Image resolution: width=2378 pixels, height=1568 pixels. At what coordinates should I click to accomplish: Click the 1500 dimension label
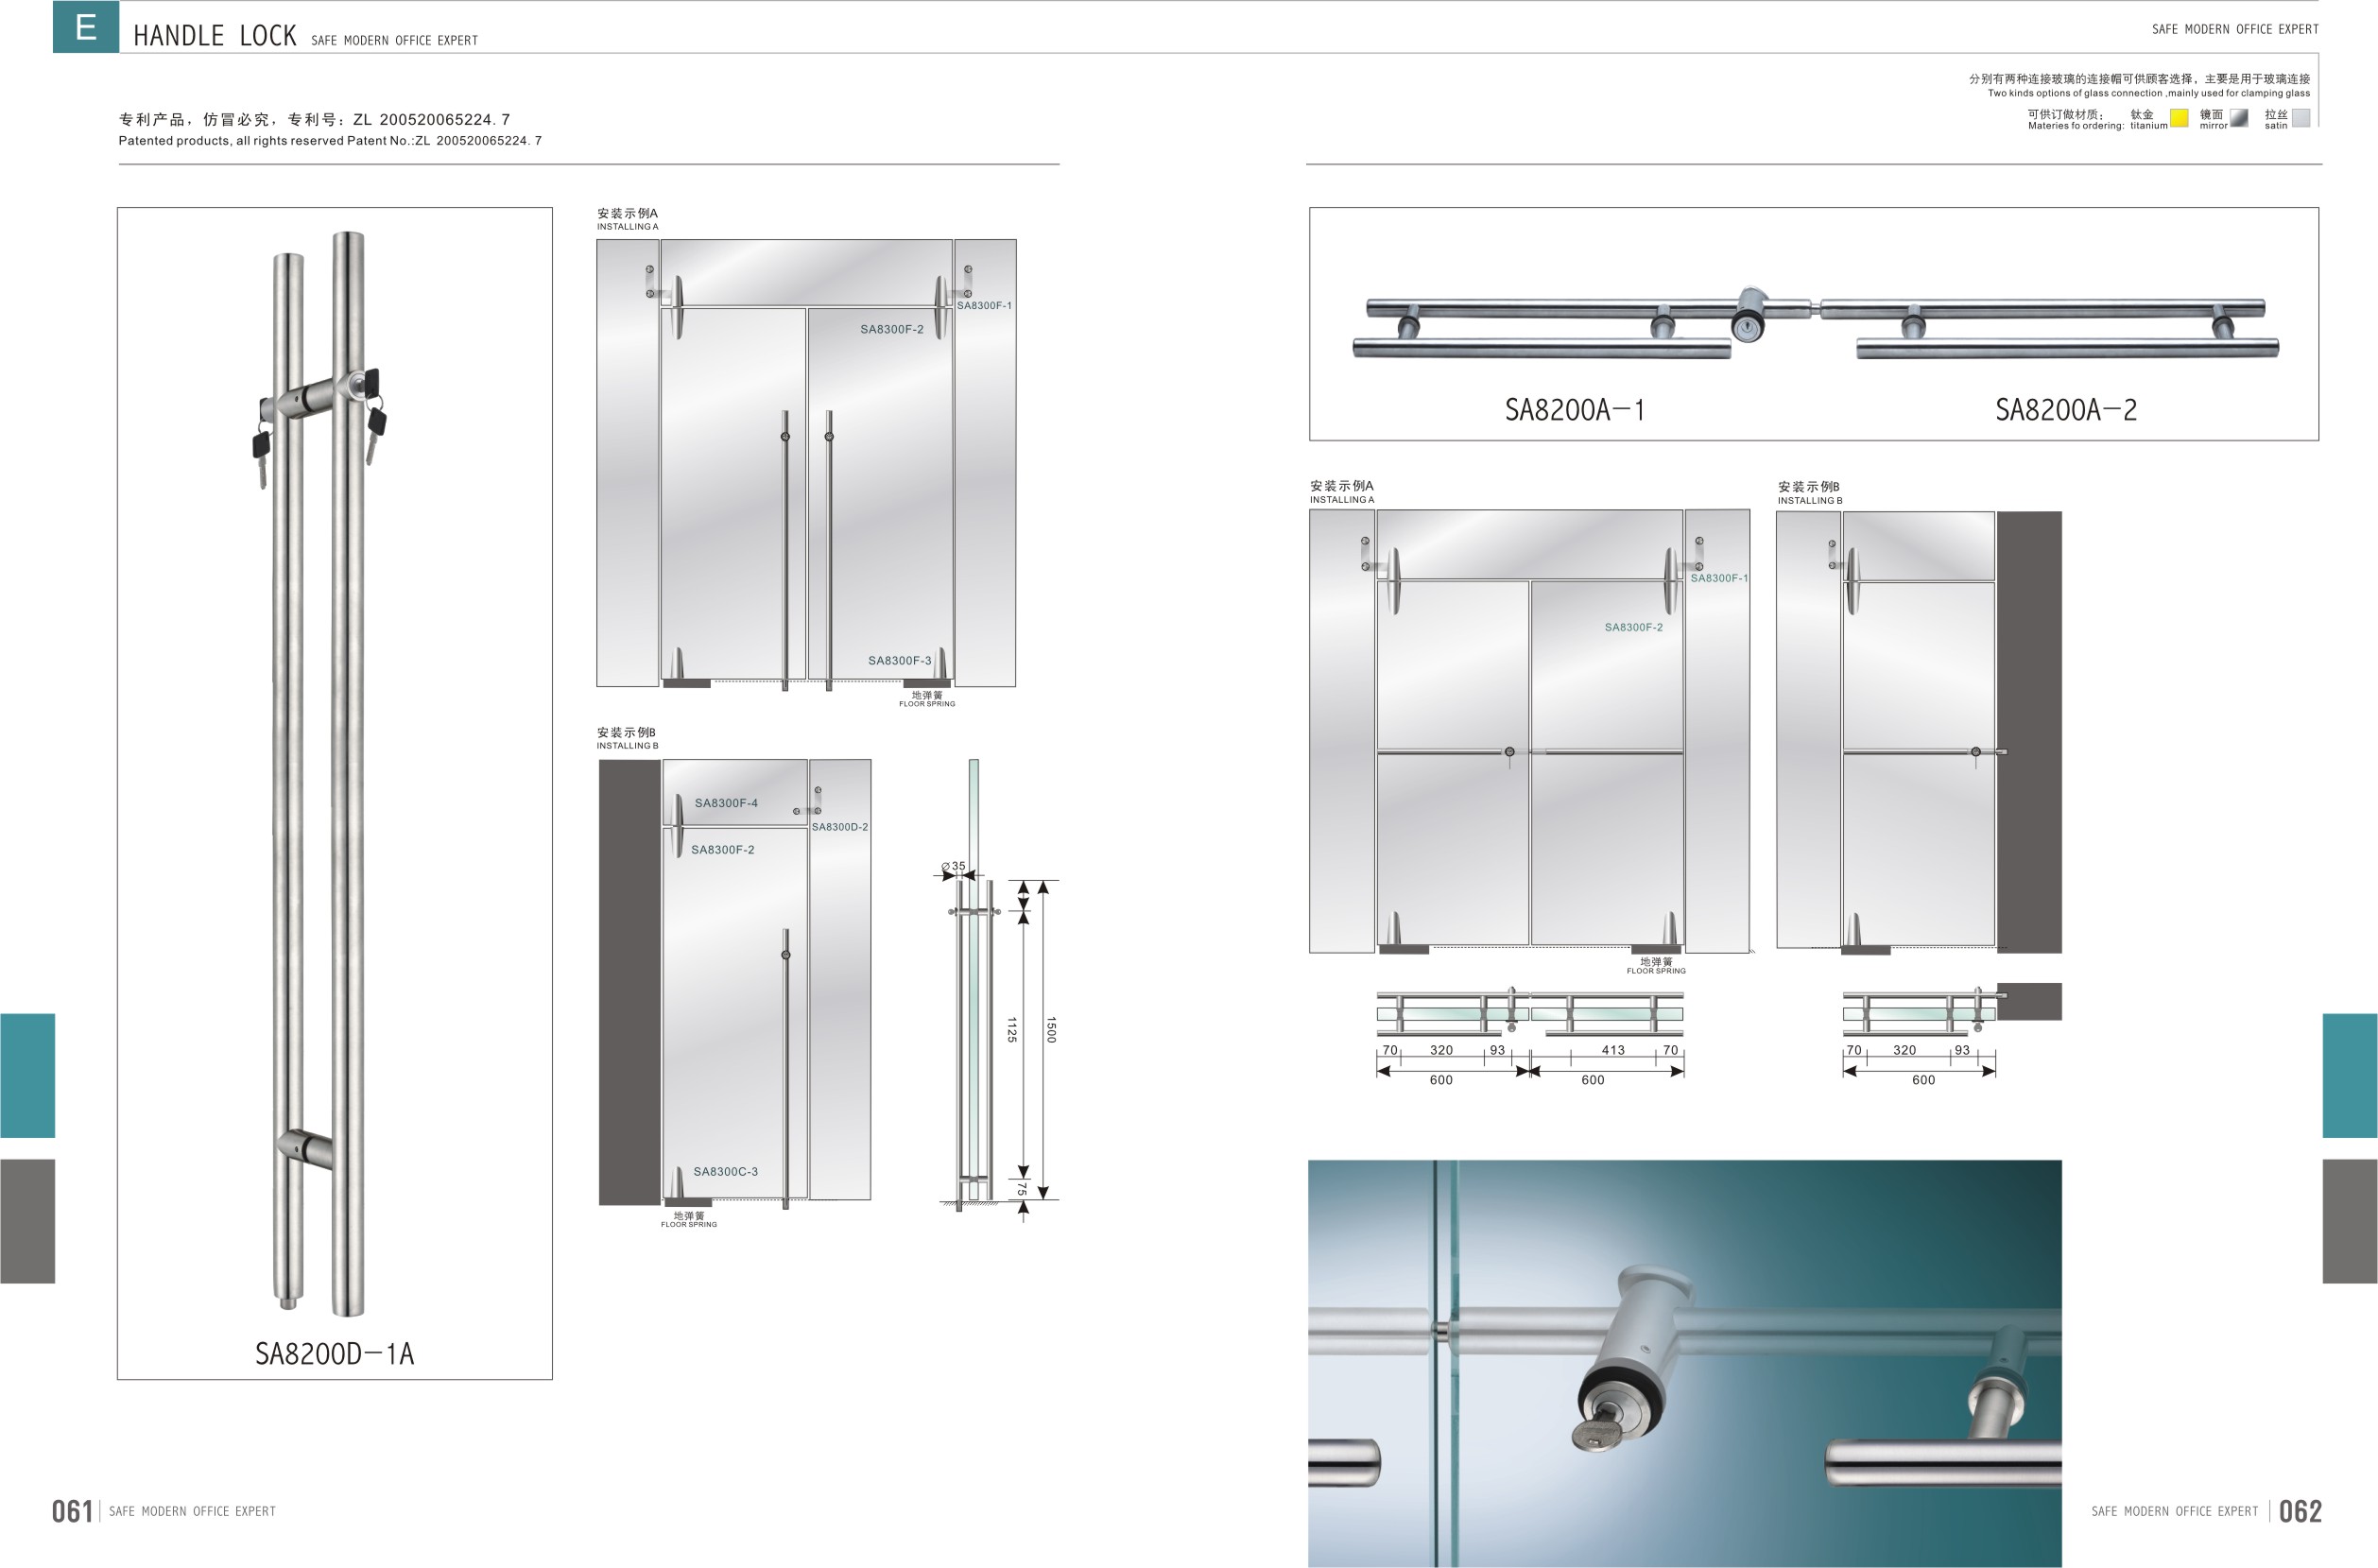click(1051, 1030)
